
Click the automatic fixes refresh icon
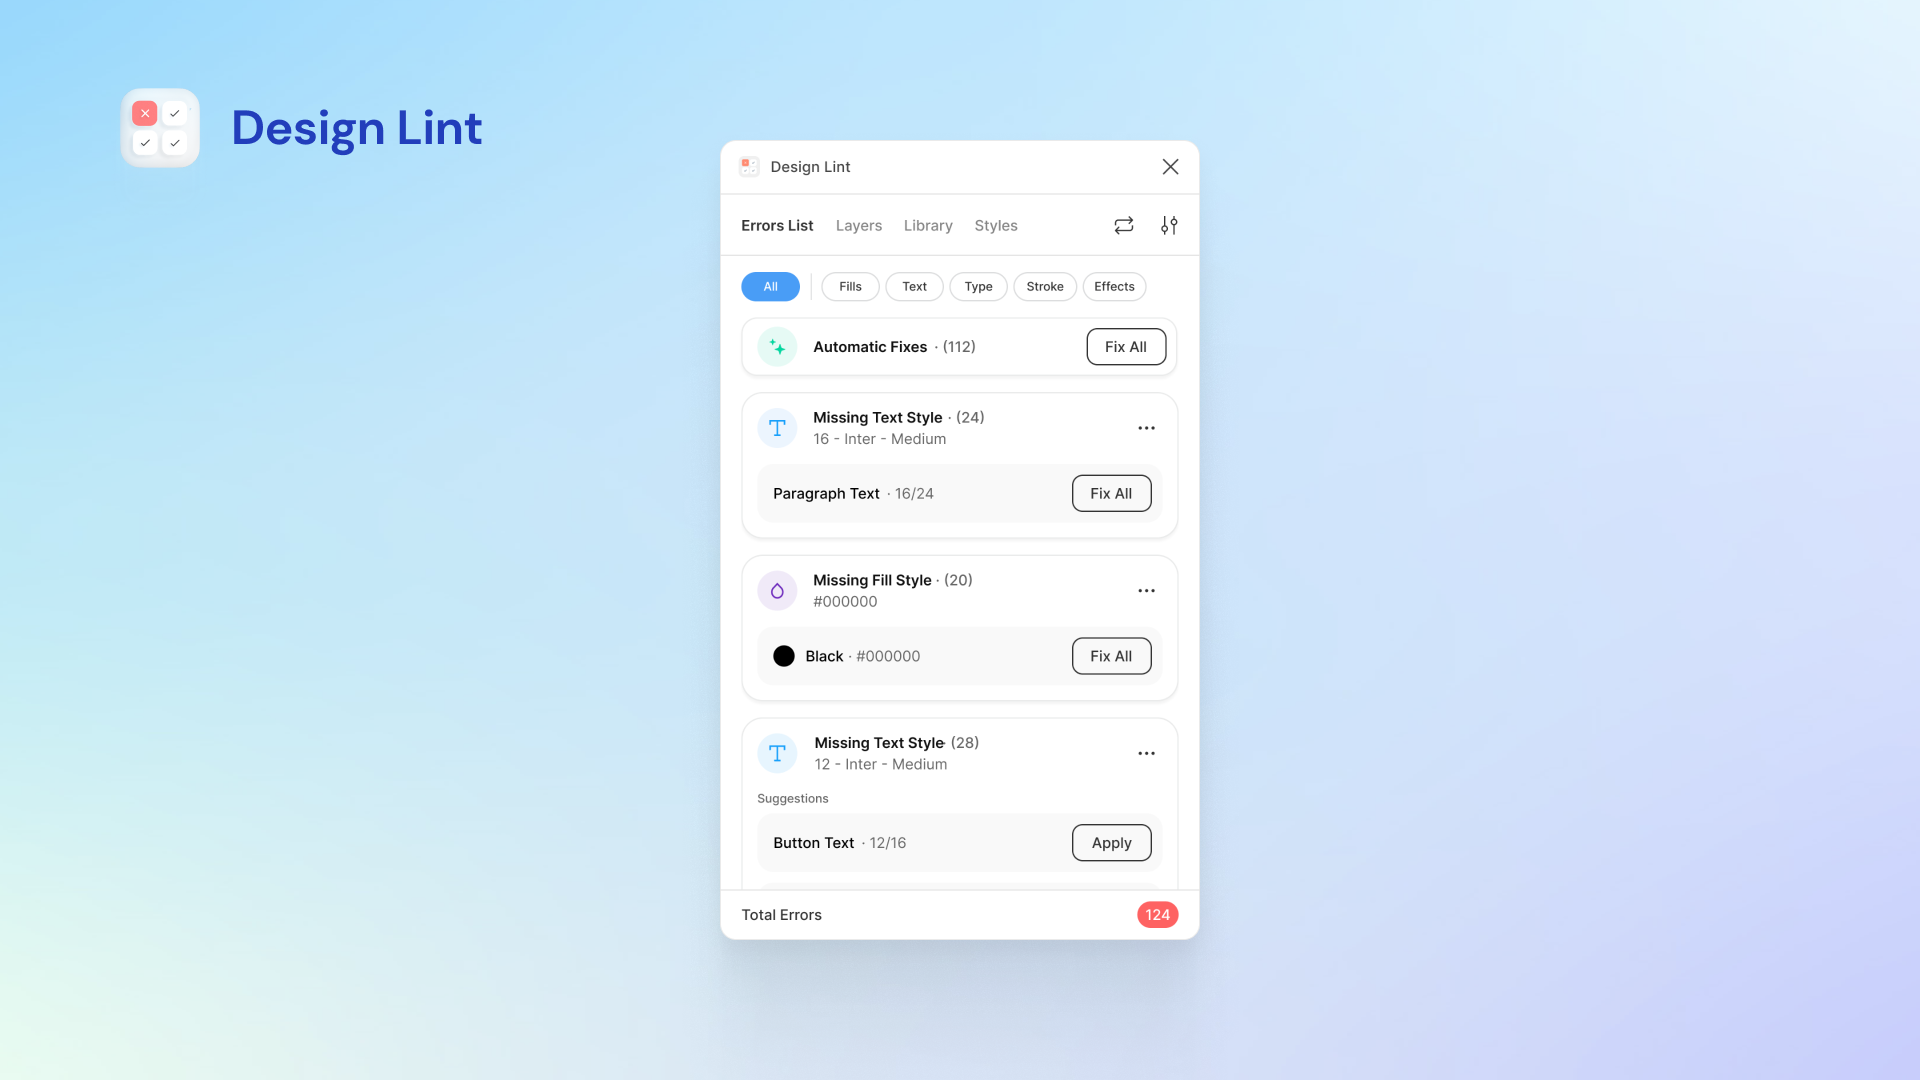[x=1124, y=224]
